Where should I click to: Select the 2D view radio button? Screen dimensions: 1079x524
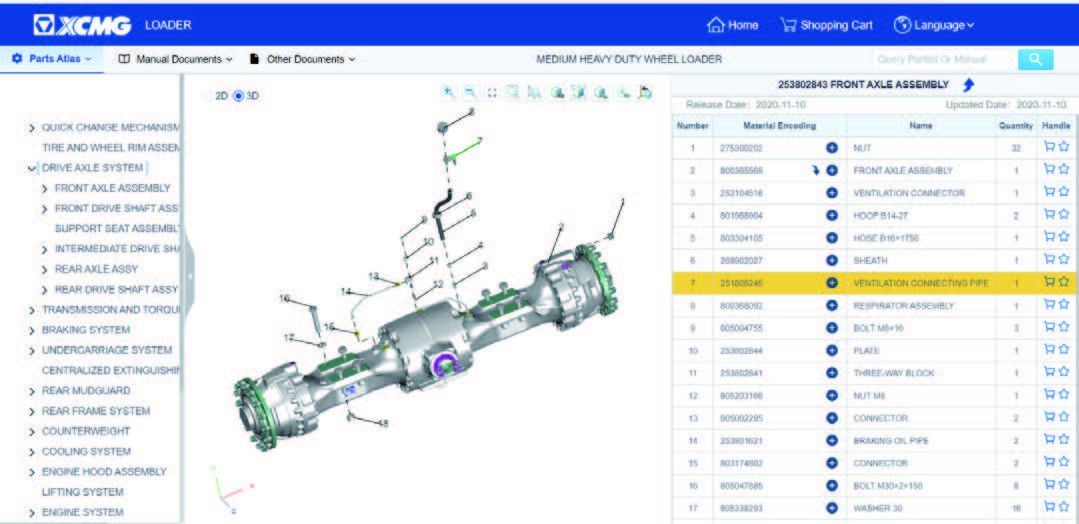(x=208, y=96)
